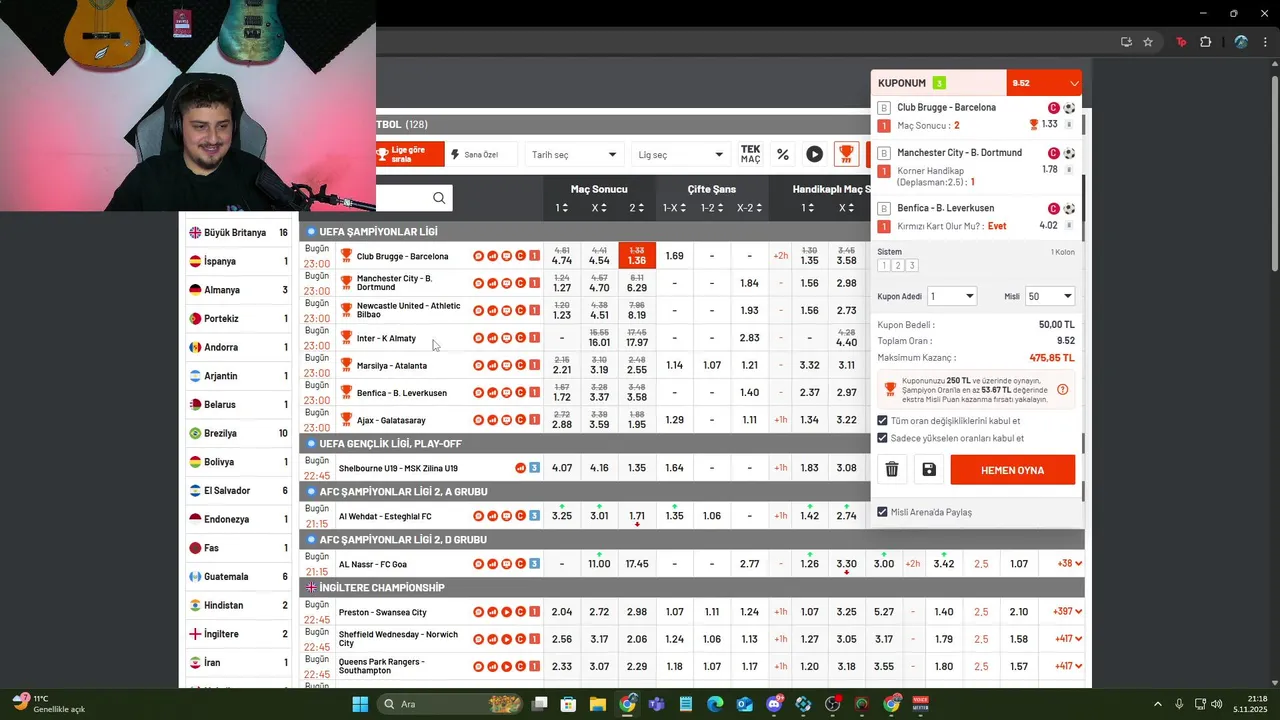Delete coupon with the trash icon
1280x720 pixels.
[x=892, y=470]
